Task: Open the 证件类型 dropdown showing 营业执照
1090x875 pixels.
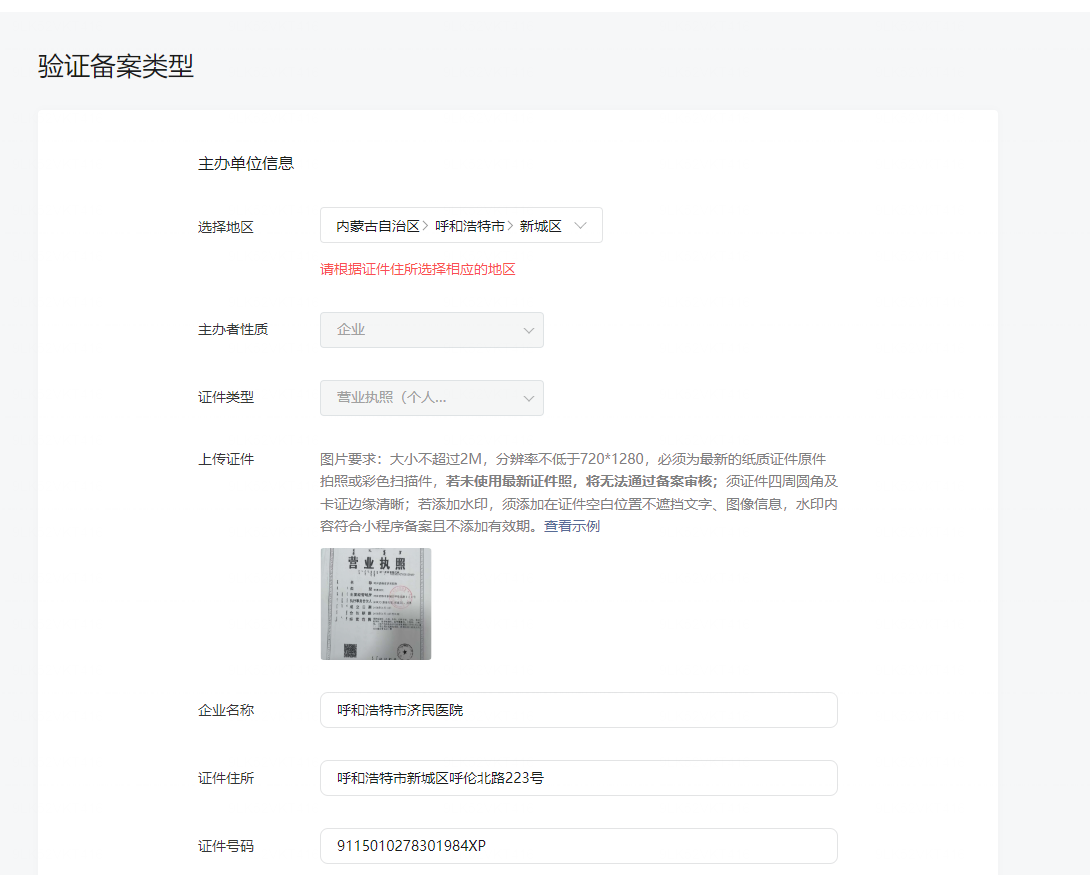Action: click(x=432, y=398)
